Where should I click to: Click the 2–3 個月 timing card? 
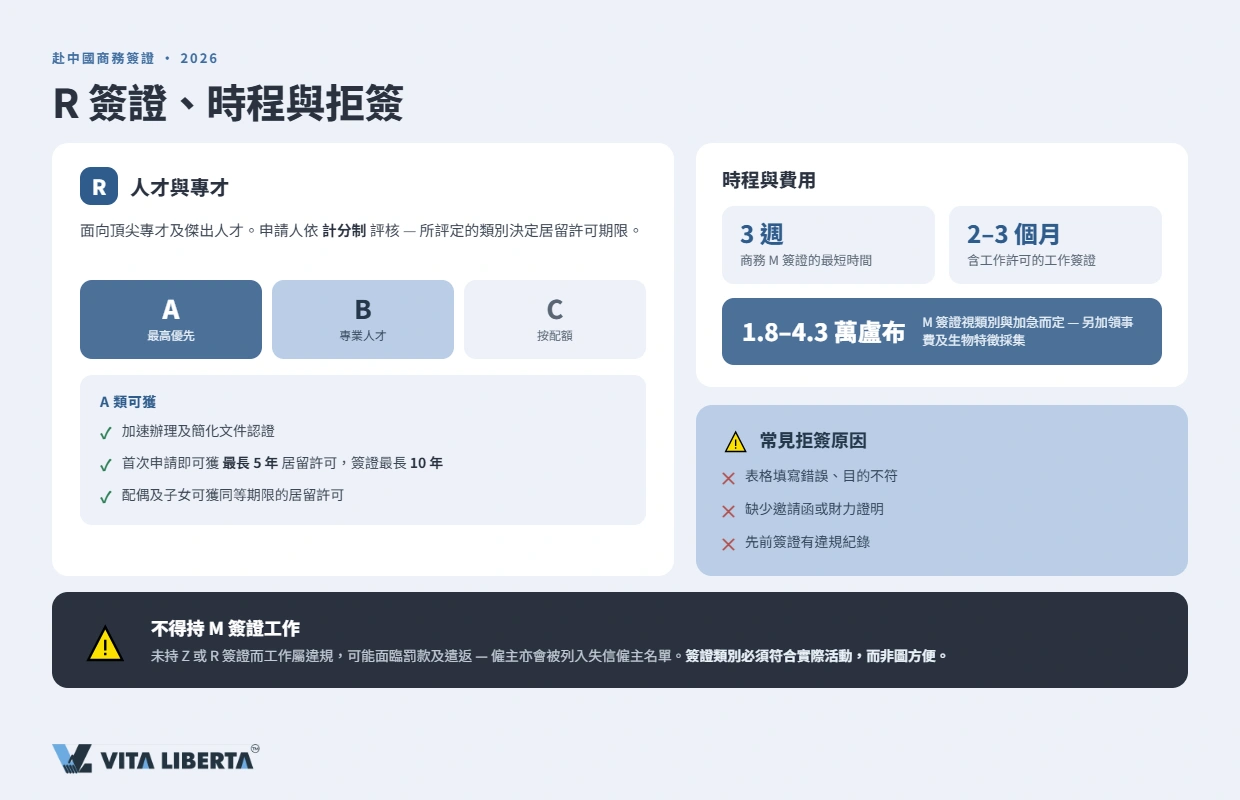pyautogui.click(x=1055, y=245)
